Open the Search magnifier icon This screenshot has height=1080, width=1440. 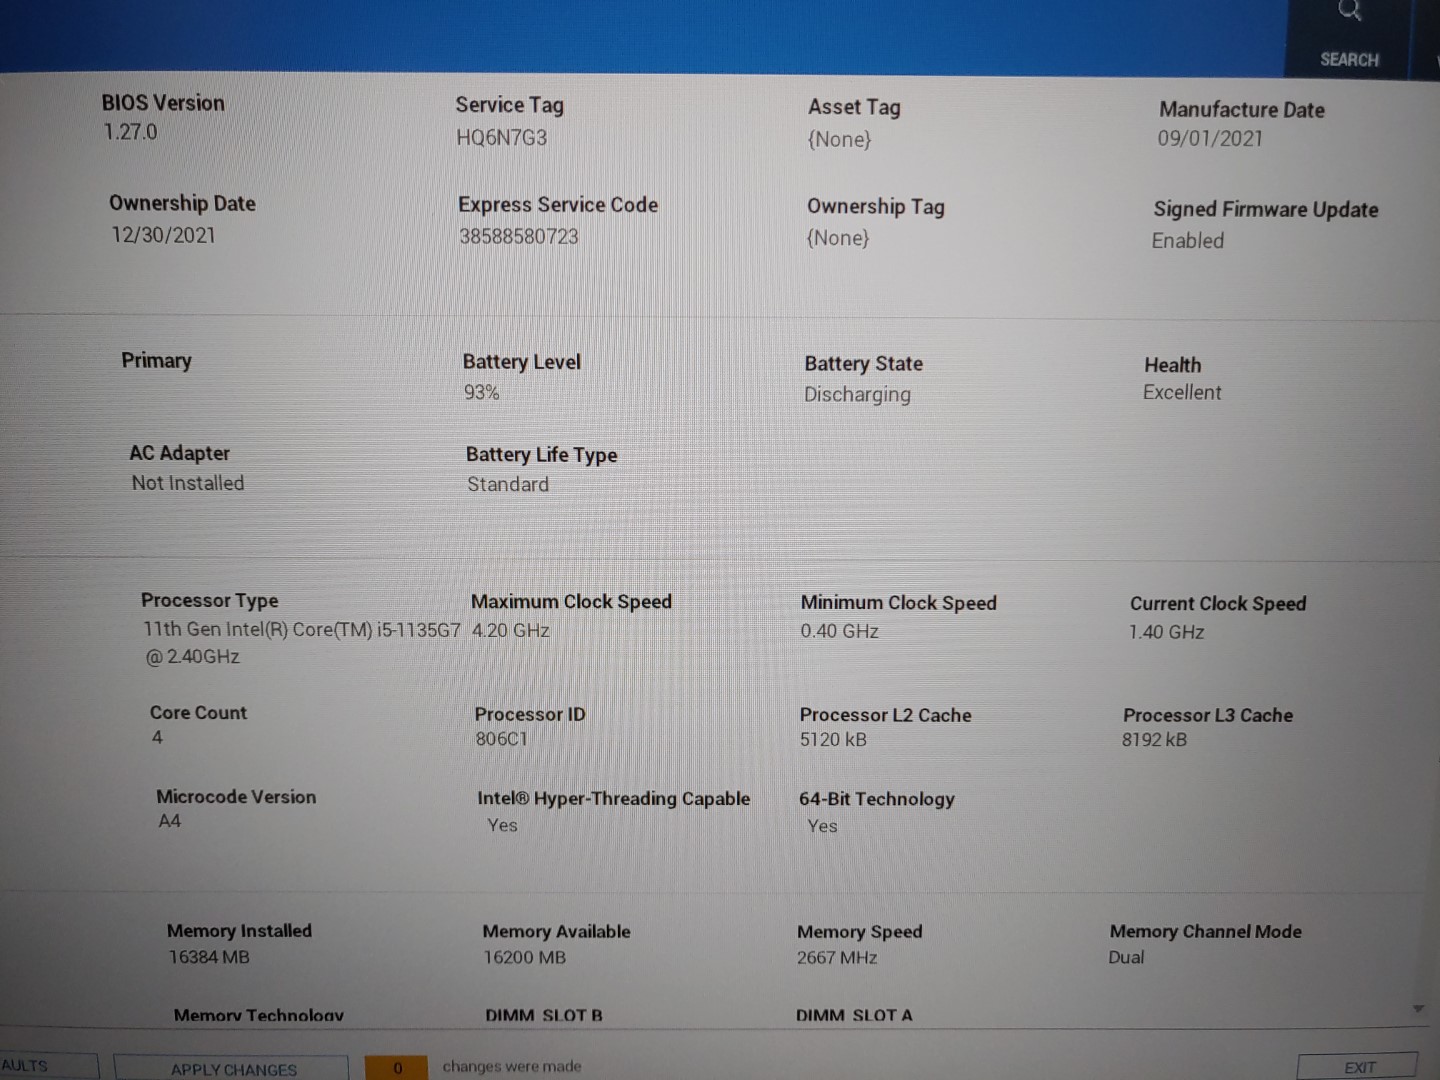click(1350, 10)
